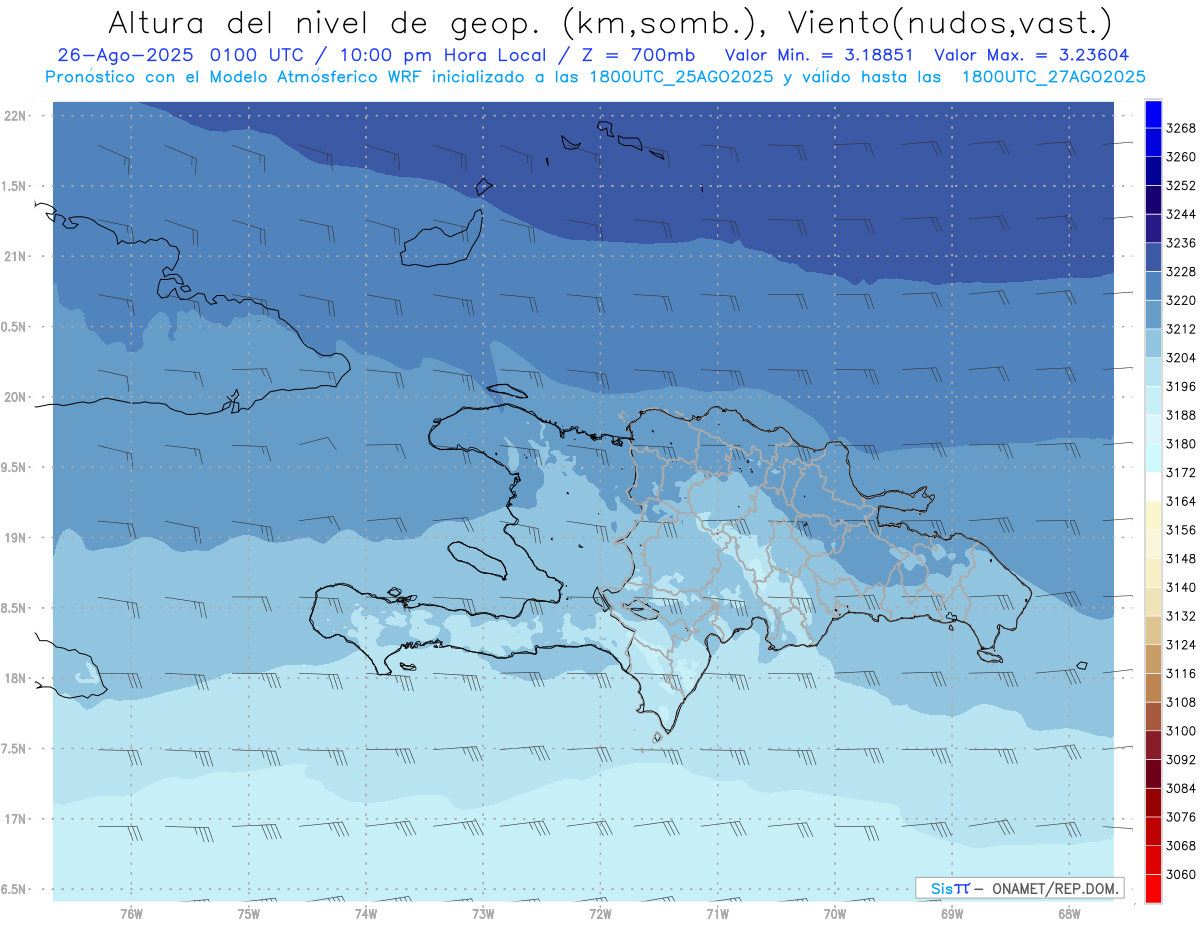Click the 3196 legend value

pos(1181,386)
